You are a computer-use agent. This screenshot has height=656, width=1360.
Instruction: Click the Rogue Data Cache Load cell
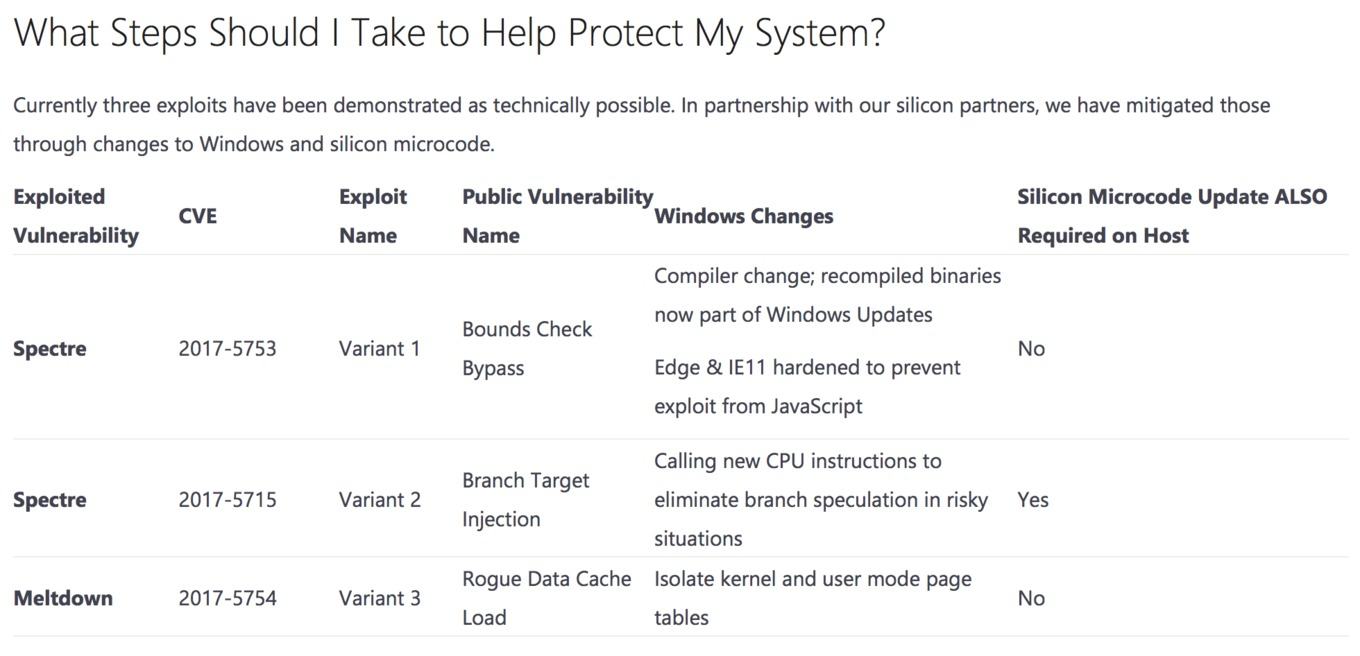click(547, 598)
